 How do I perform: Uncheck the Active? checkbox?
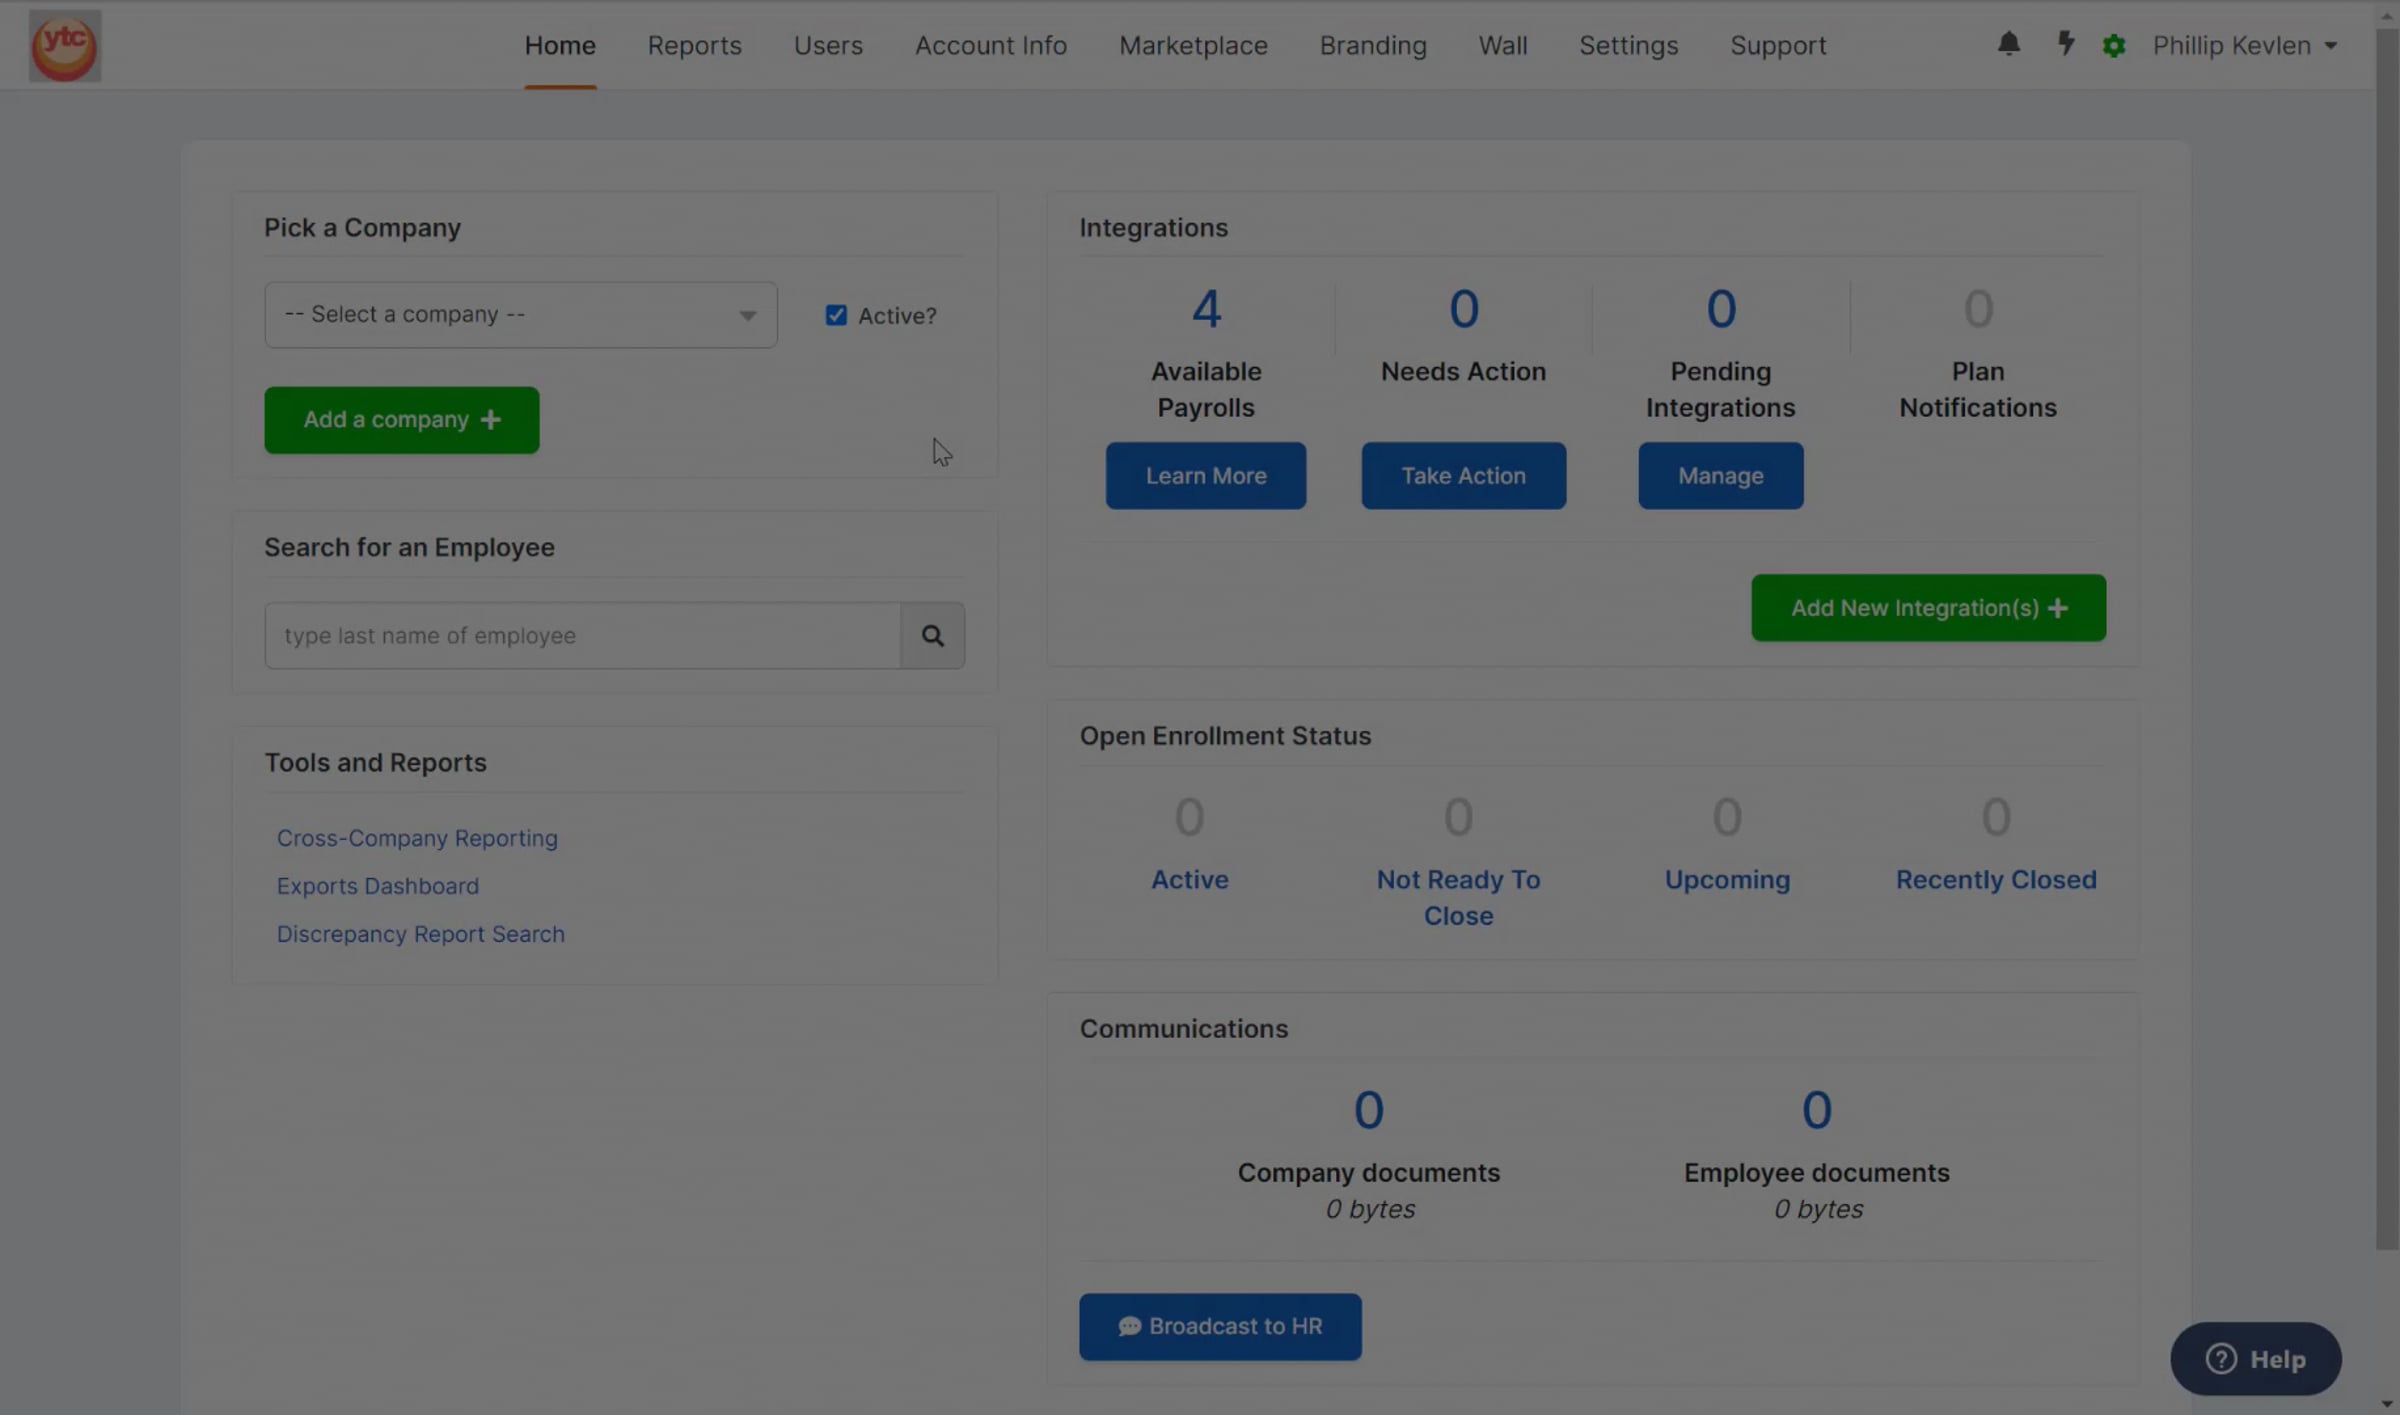tap(835, 315)
